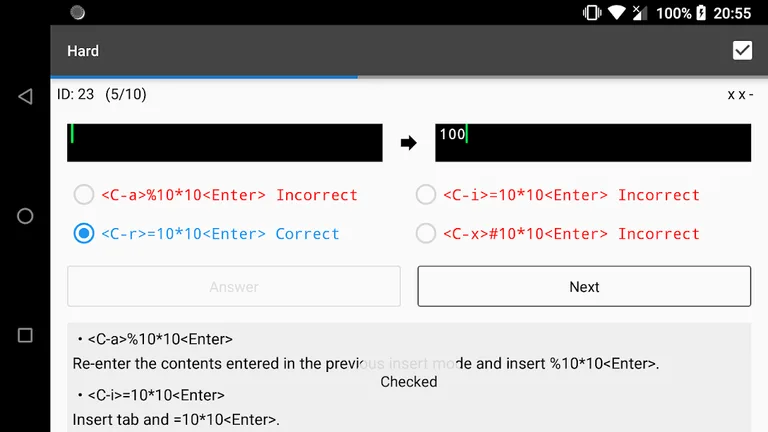
Task: Tap the Wi-Fi icon in status bar
Action: point(617,13)
